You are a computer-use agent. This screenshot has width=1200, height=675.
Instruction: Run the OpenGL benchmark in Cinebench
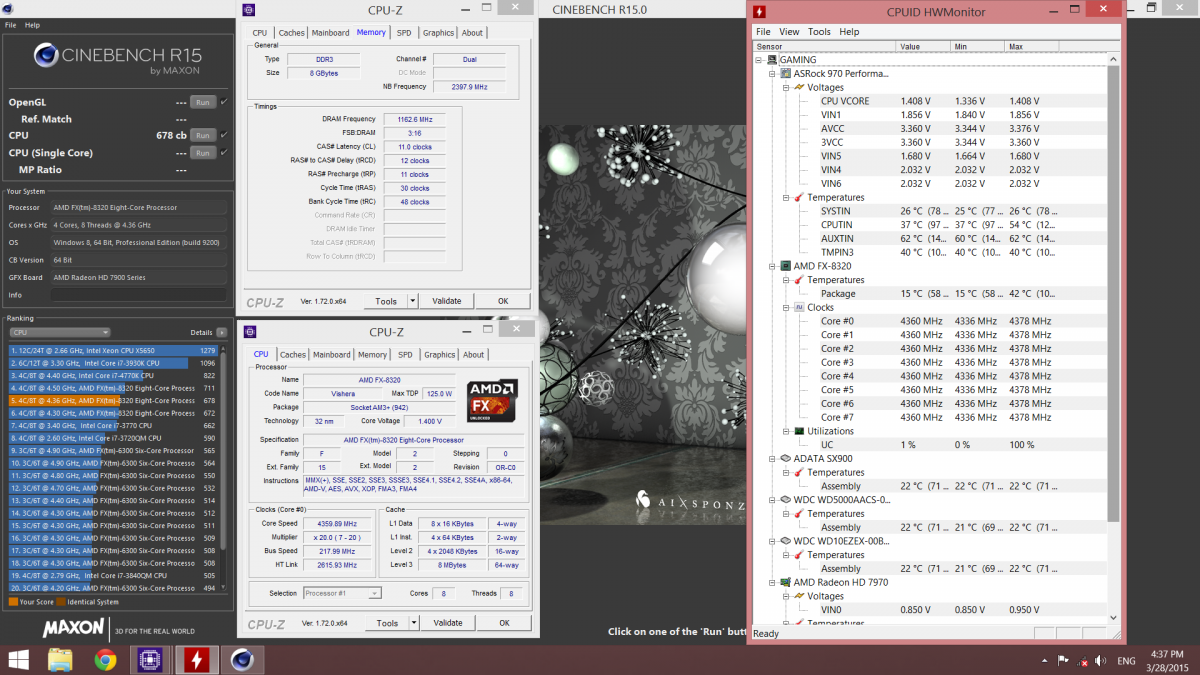pyautogui.click(x=202, y=102)
